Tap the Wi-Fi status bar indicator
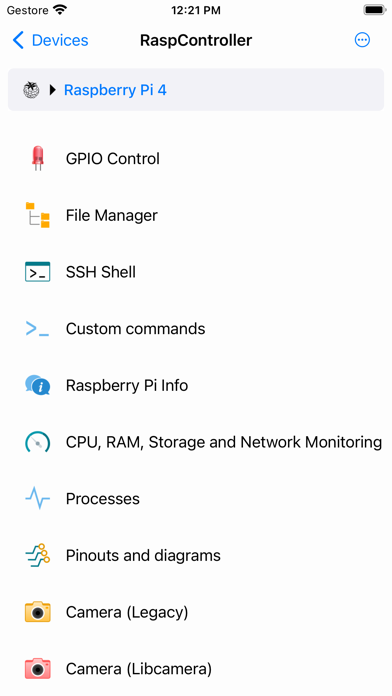The width and height of the screenshot is (392, 696). [x=59, y=10]
